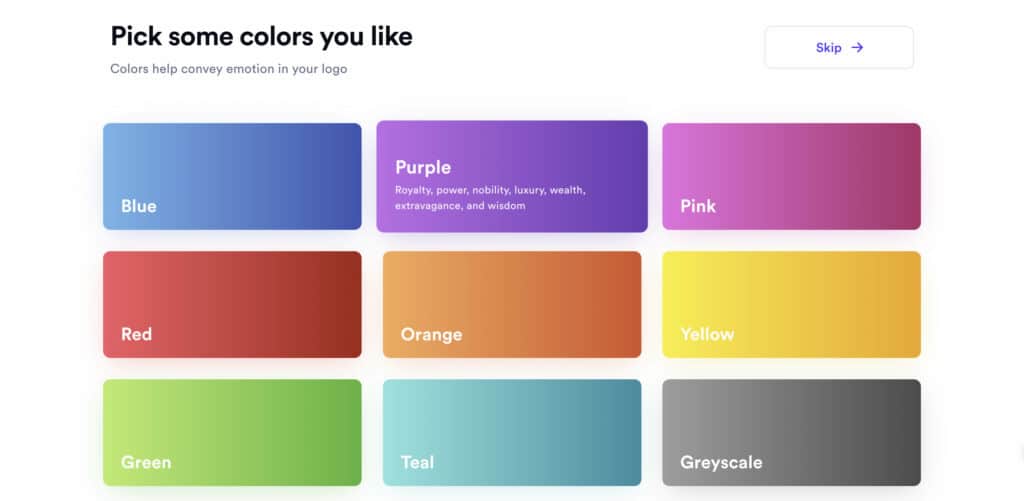Select the Red color card
The height and width of the screenshot is (501, 1024).
(x=232, y=304)
